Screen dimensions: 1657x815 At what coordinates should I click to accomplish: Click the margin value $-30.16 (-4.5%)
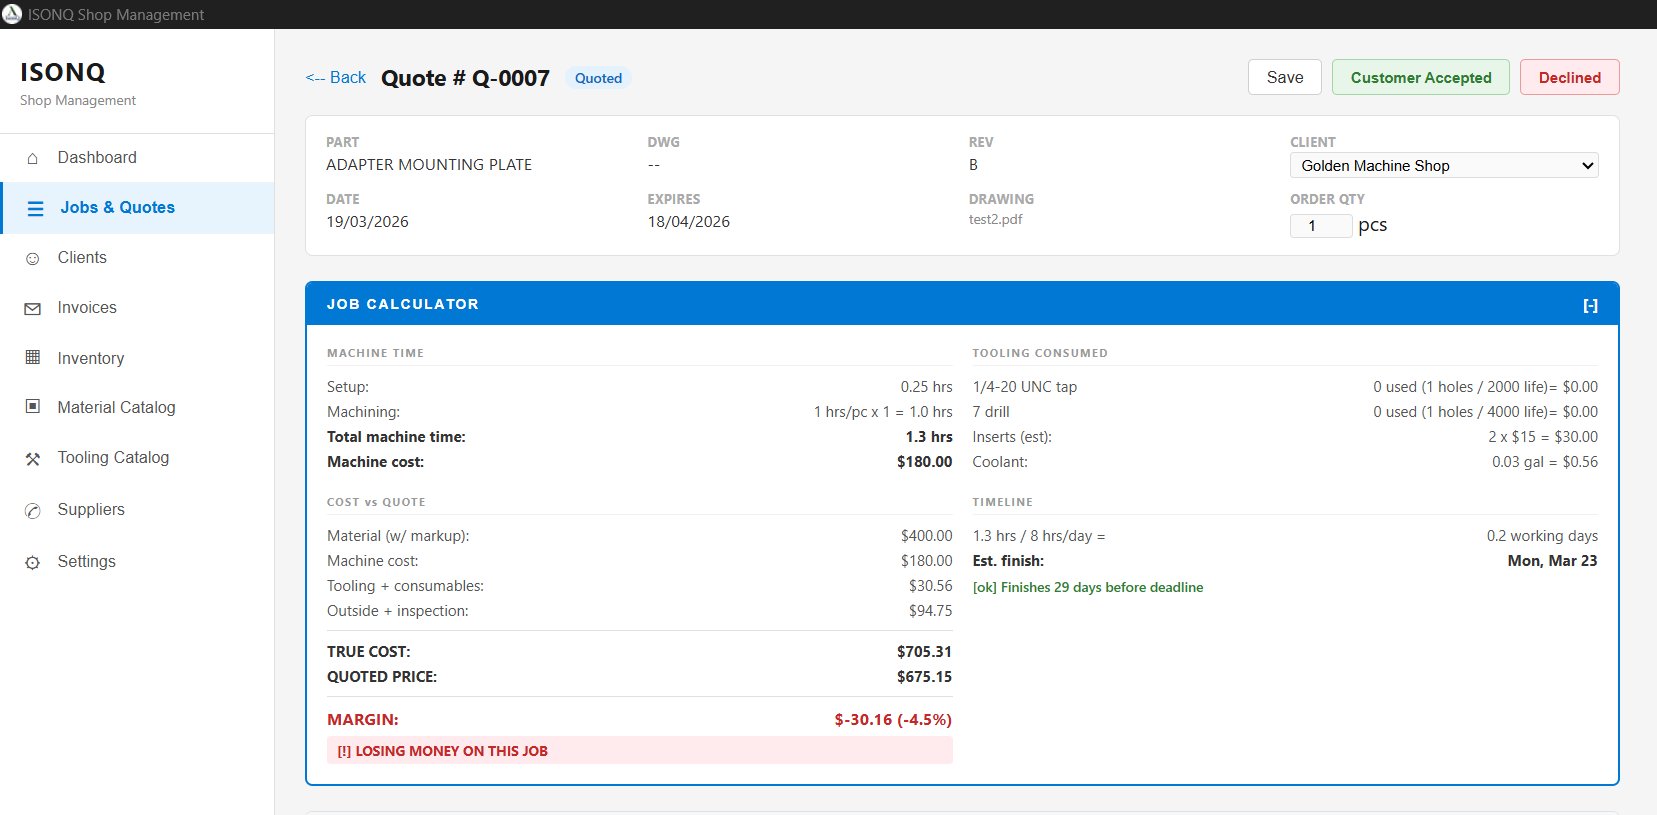pos(893,720)
